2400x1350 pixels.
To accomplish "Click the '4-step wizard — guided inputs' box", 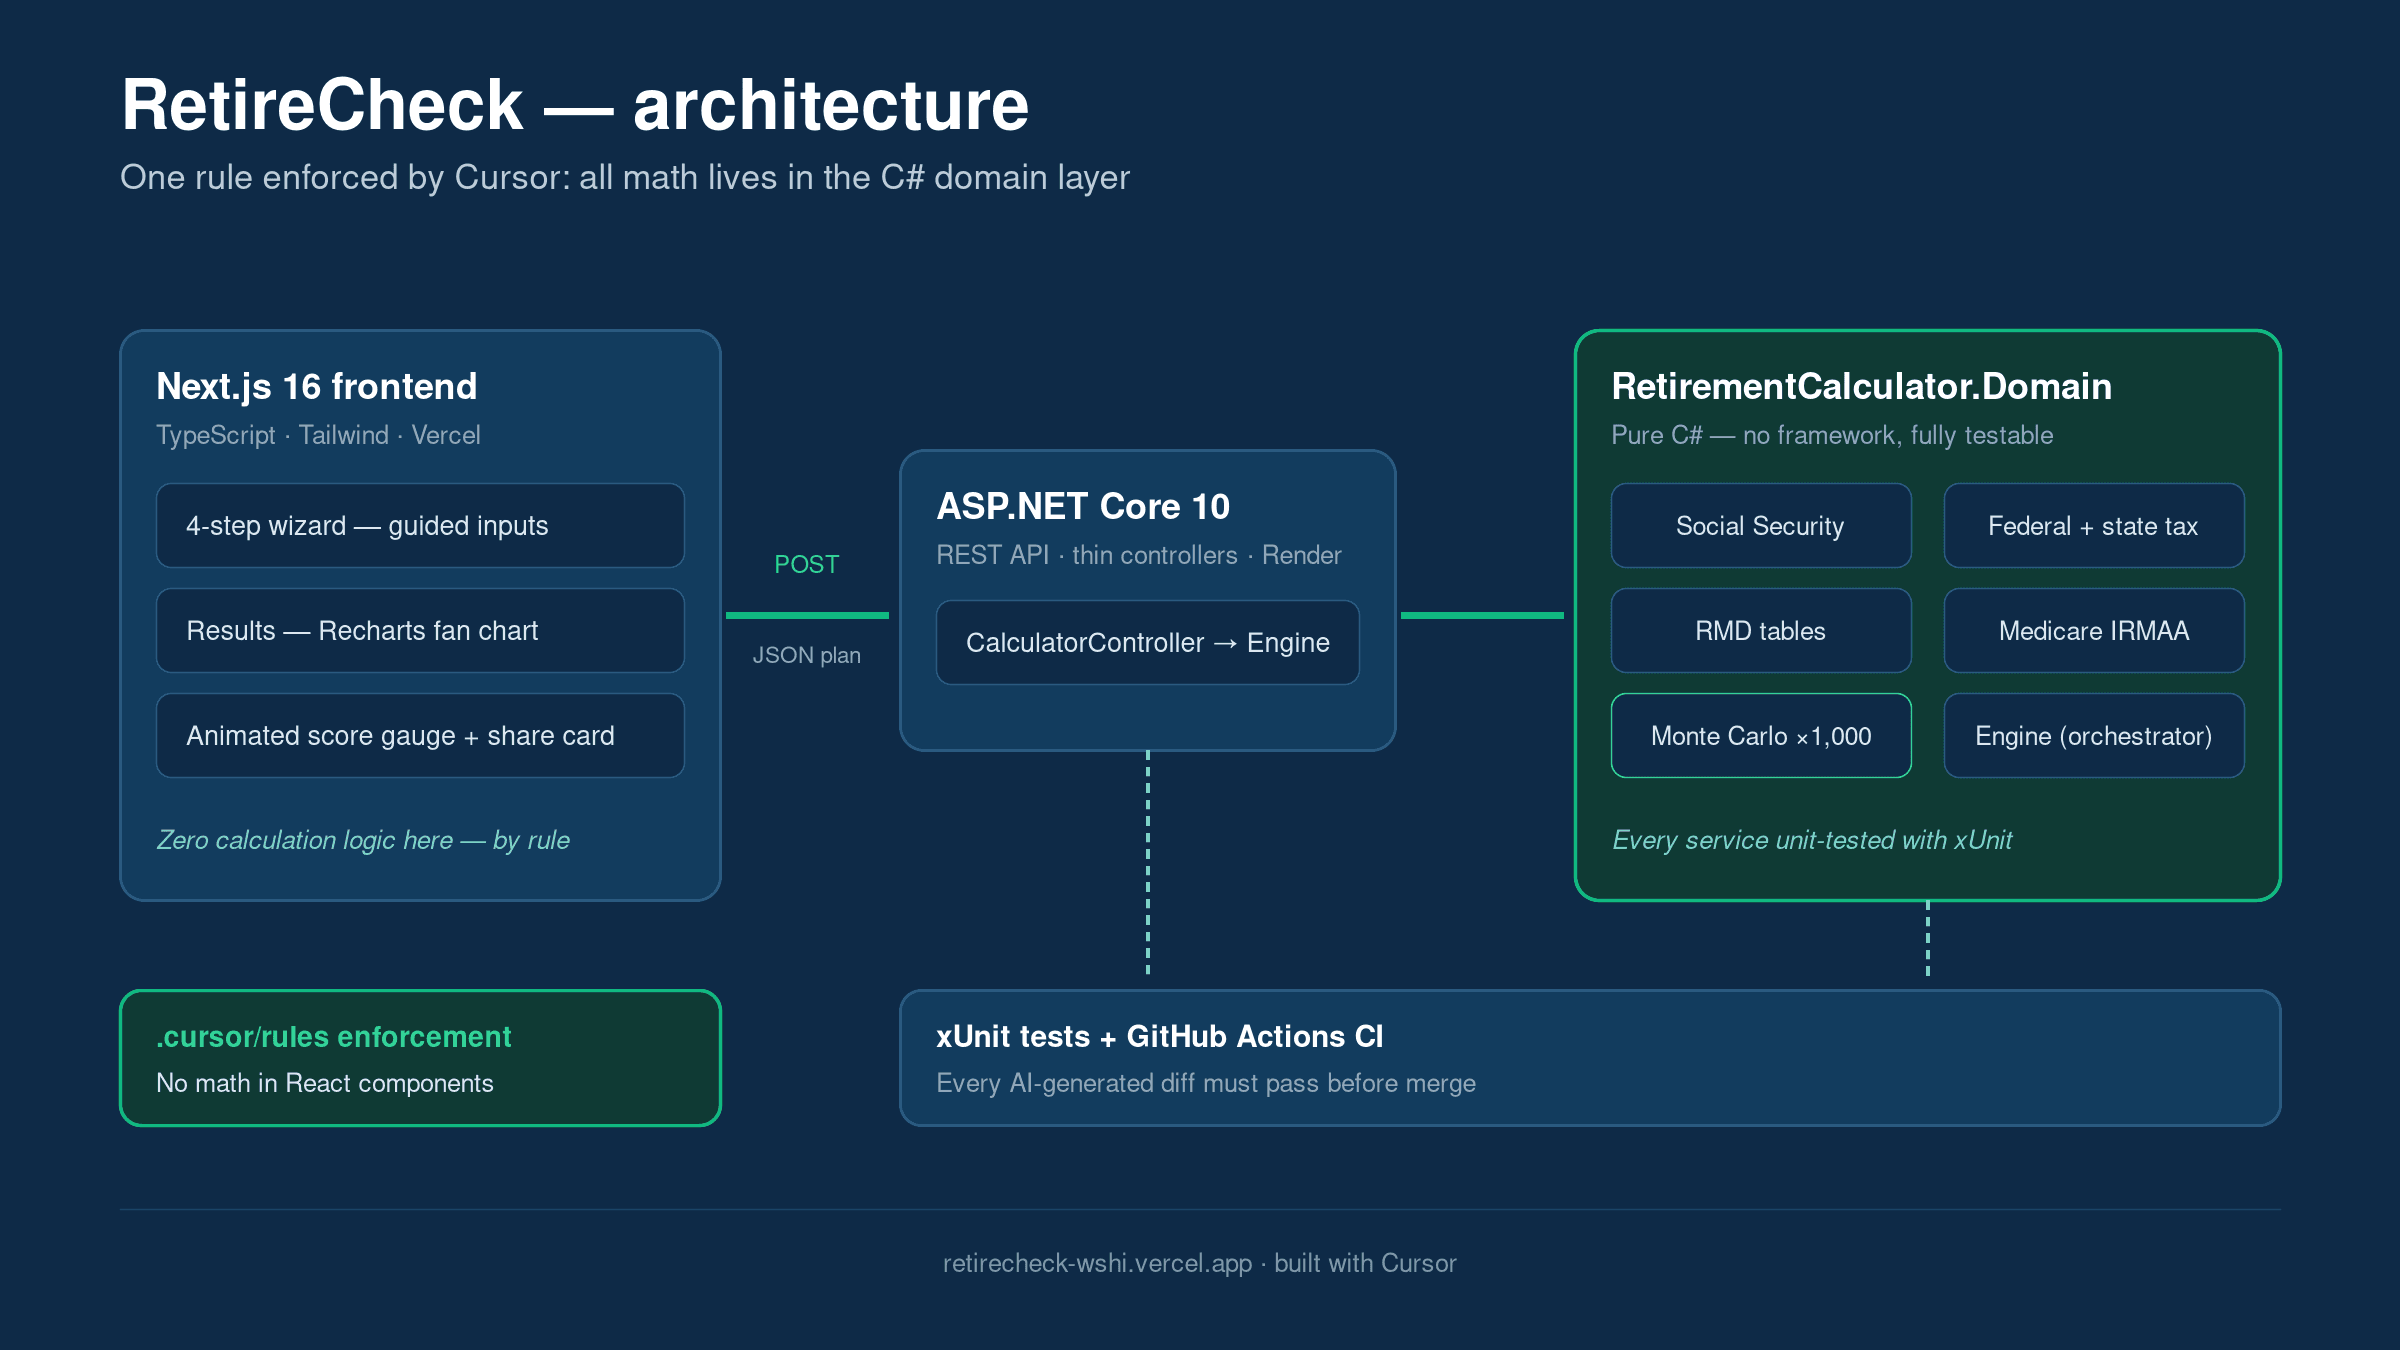I will coord(420,526).
